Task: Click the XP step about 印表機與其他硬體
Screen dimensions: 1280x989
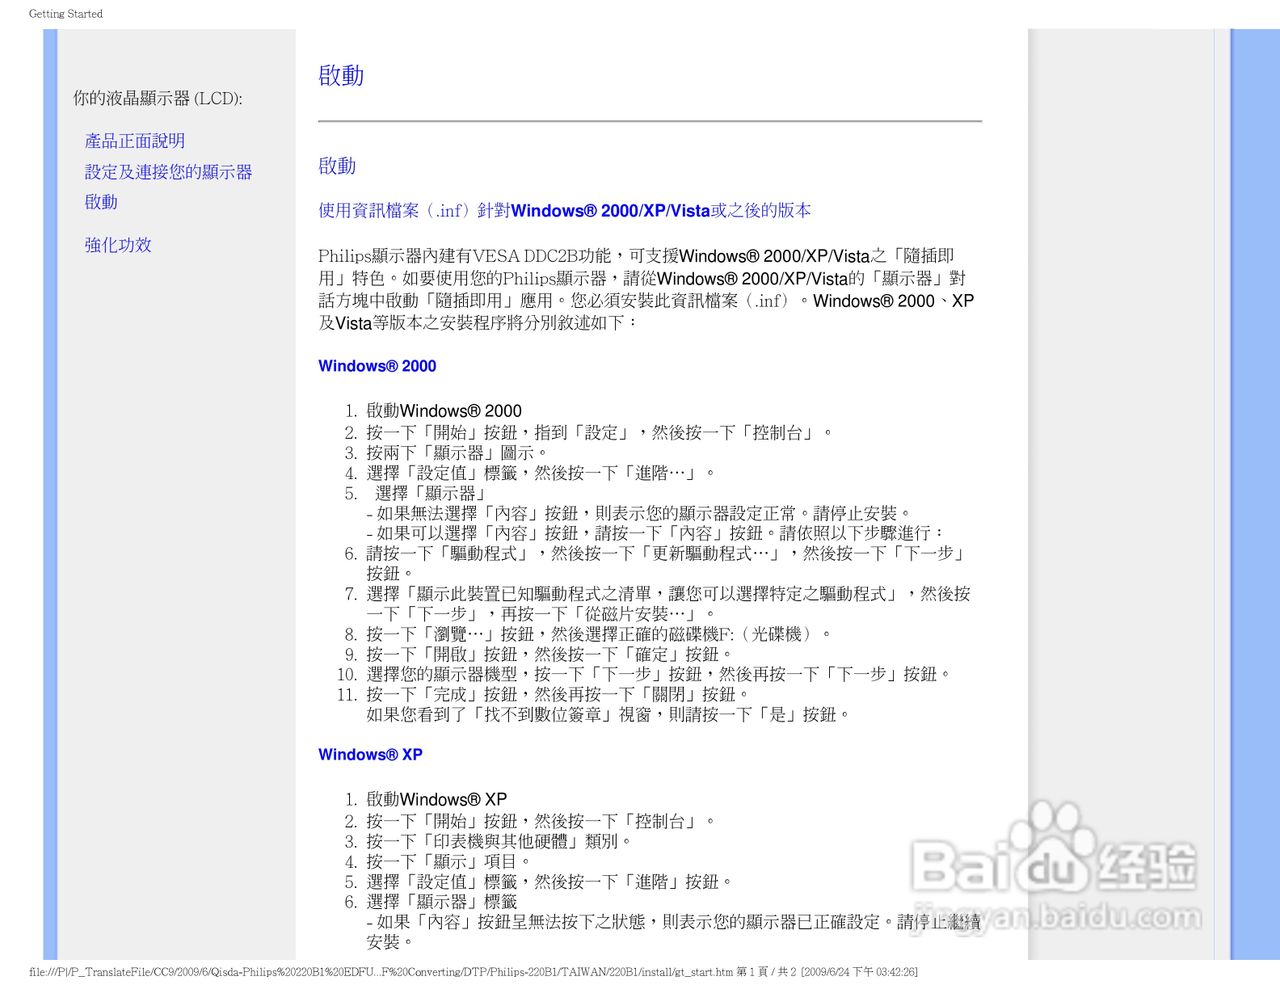Action: [499, 841]
